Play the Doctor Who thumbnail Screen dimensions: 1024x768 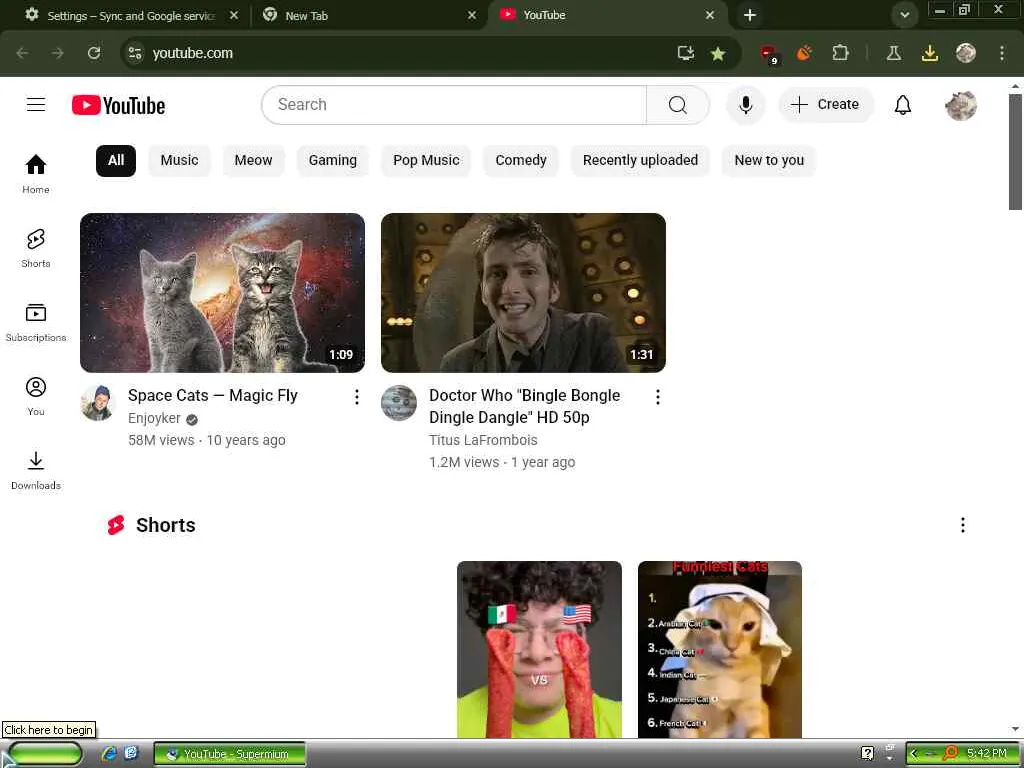pos(523,293)
